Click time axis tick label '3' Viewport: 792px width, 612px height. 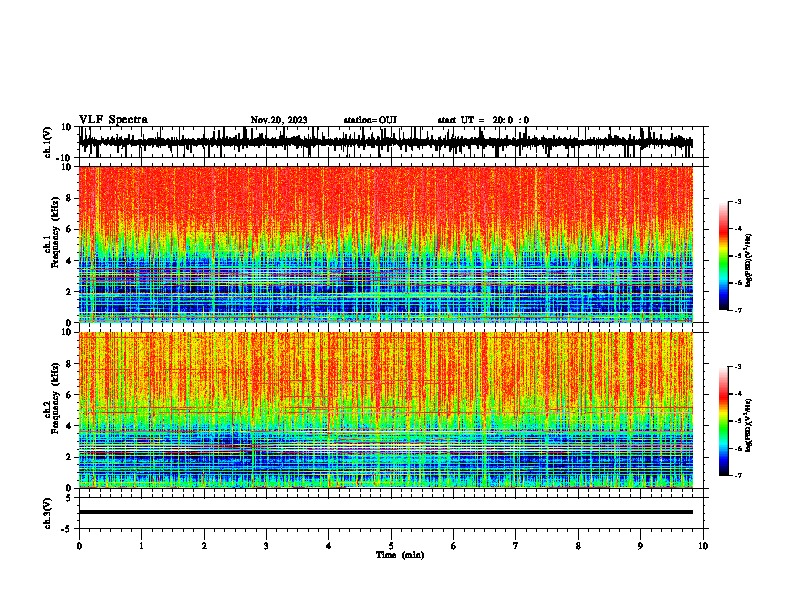(x=266, y=546)
